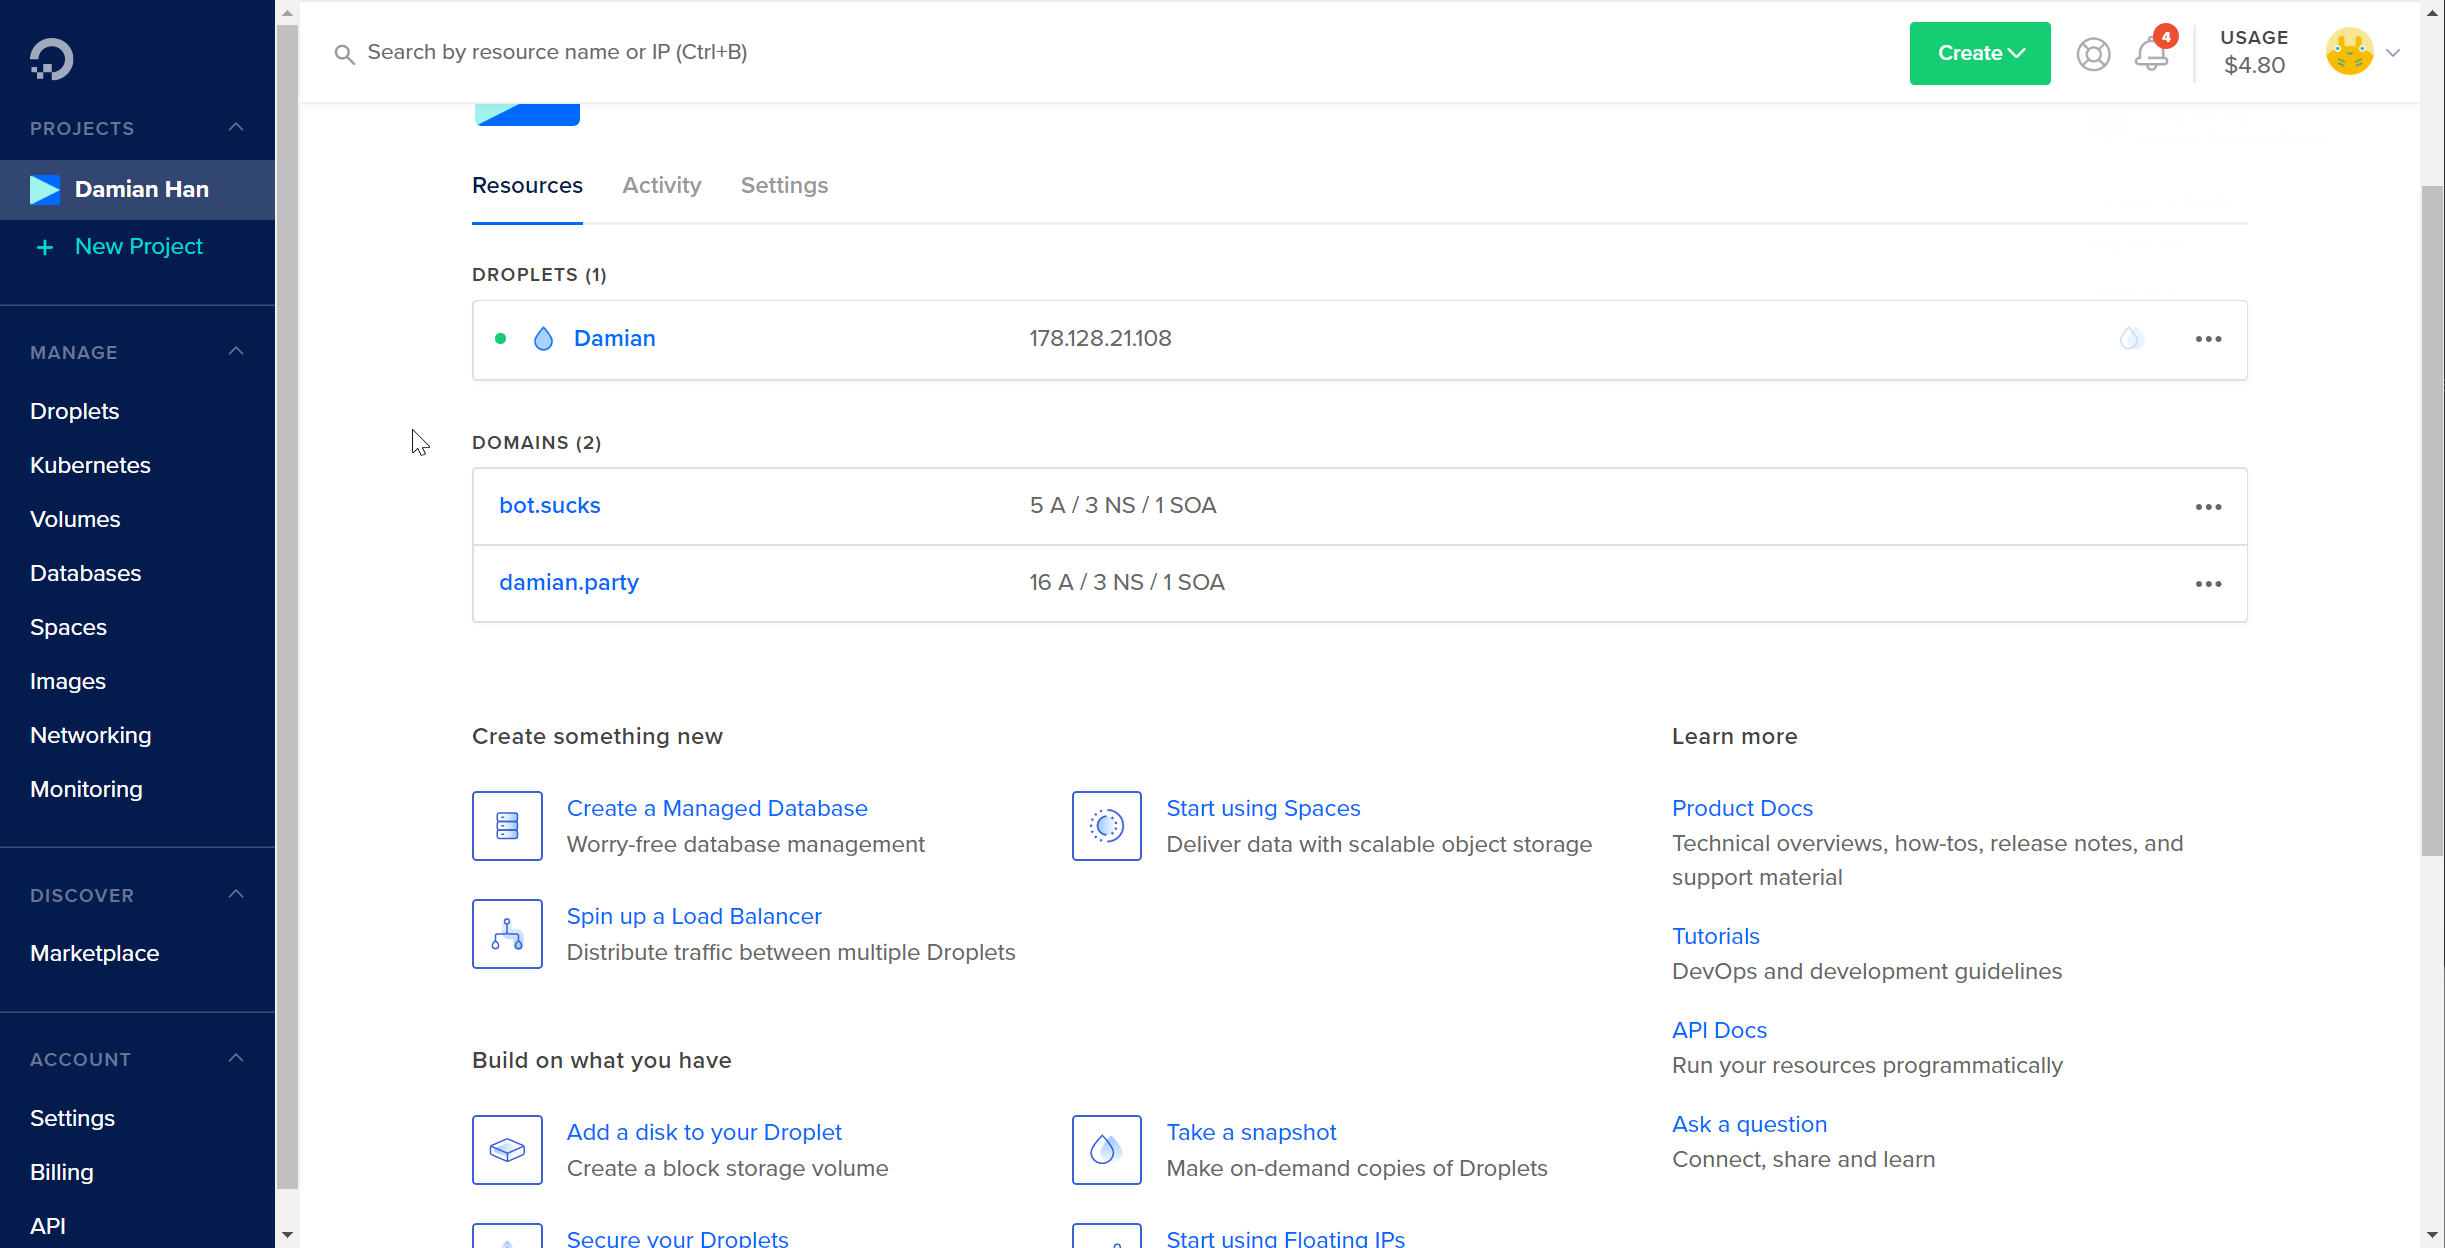Open the support lifebuoy icon
Image resolution: width=2445 pixels, height=1248 pixels.
pos(2093,53)
